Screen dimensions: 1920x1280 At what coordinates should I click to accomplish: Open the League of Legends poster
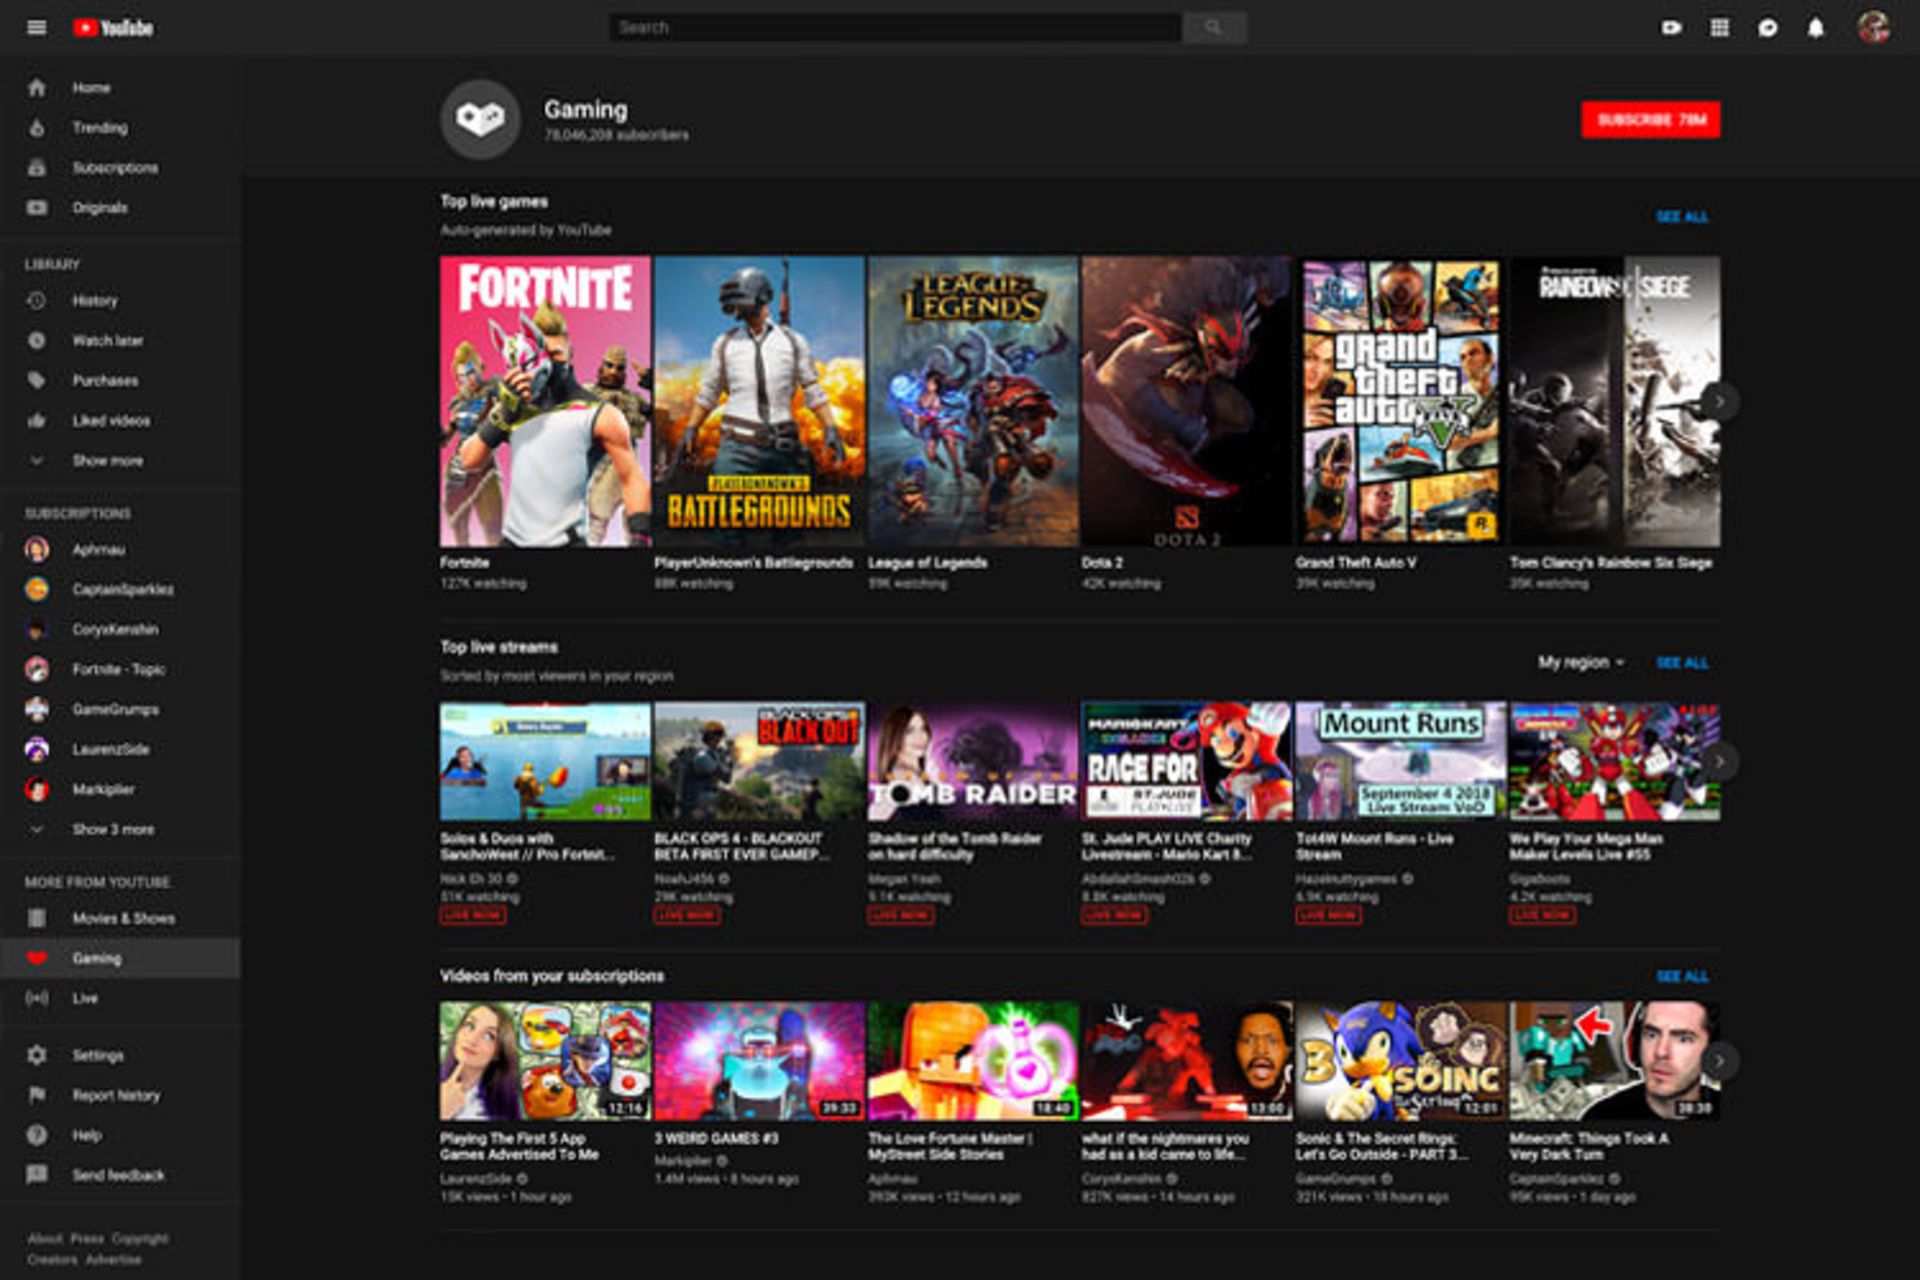(x=973, y=401)
